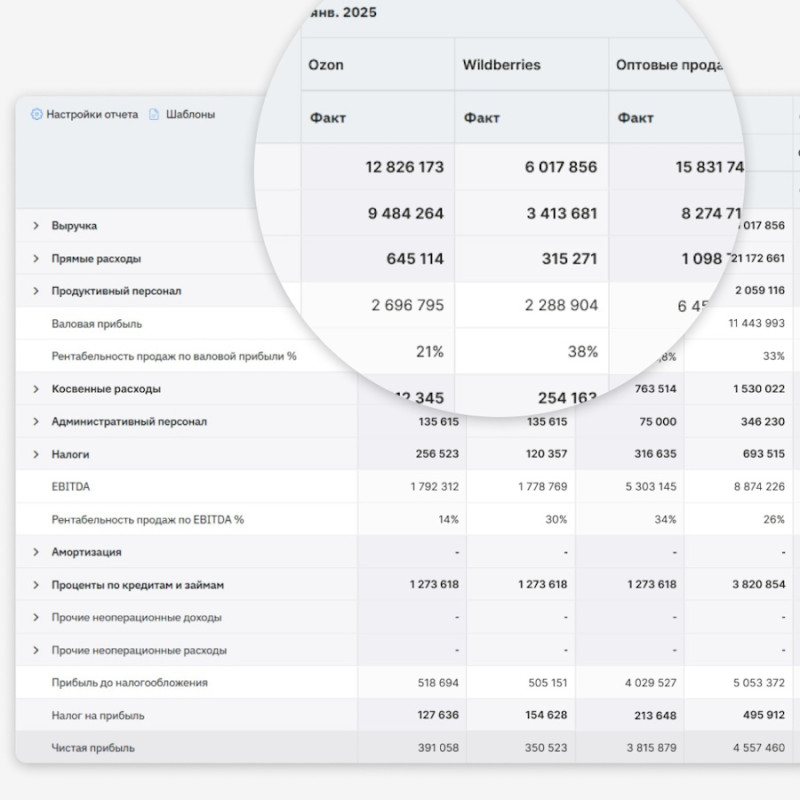Click net profit total 4 557 460
Viewport: 800px width, 800px height.
tap(759, 748)
